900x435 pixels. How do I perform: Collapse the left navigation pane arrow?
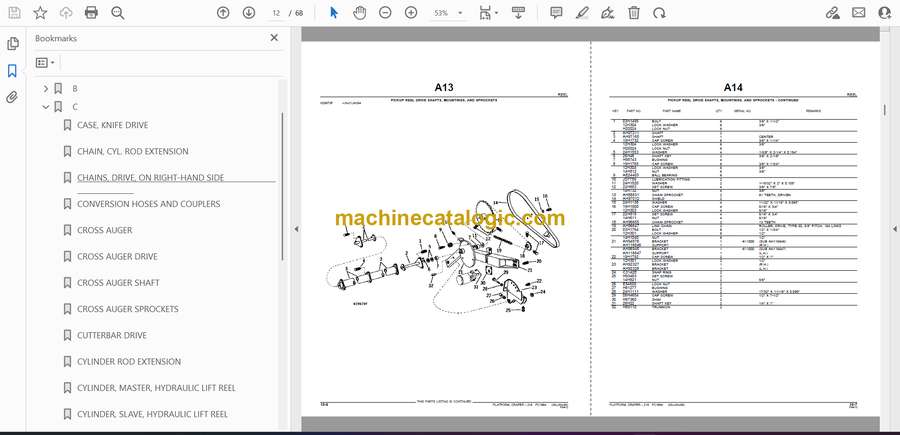[296, 229]
